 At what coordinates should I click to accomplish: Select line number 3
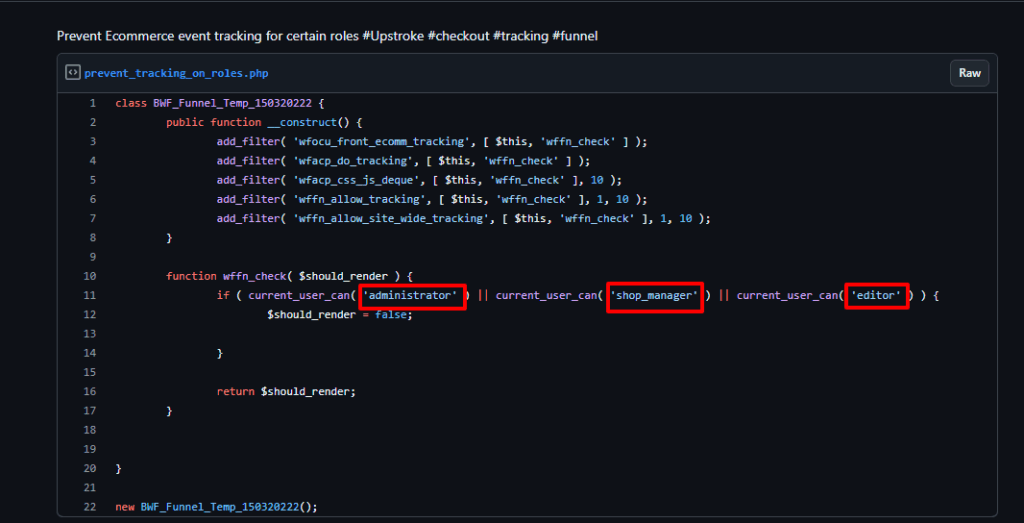point(93,142)
